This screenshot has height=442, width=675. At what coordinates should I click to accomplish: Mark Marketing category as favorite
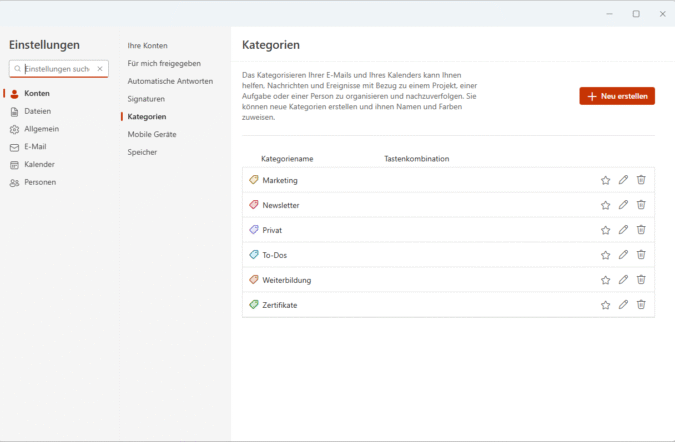tap(605, 180)
